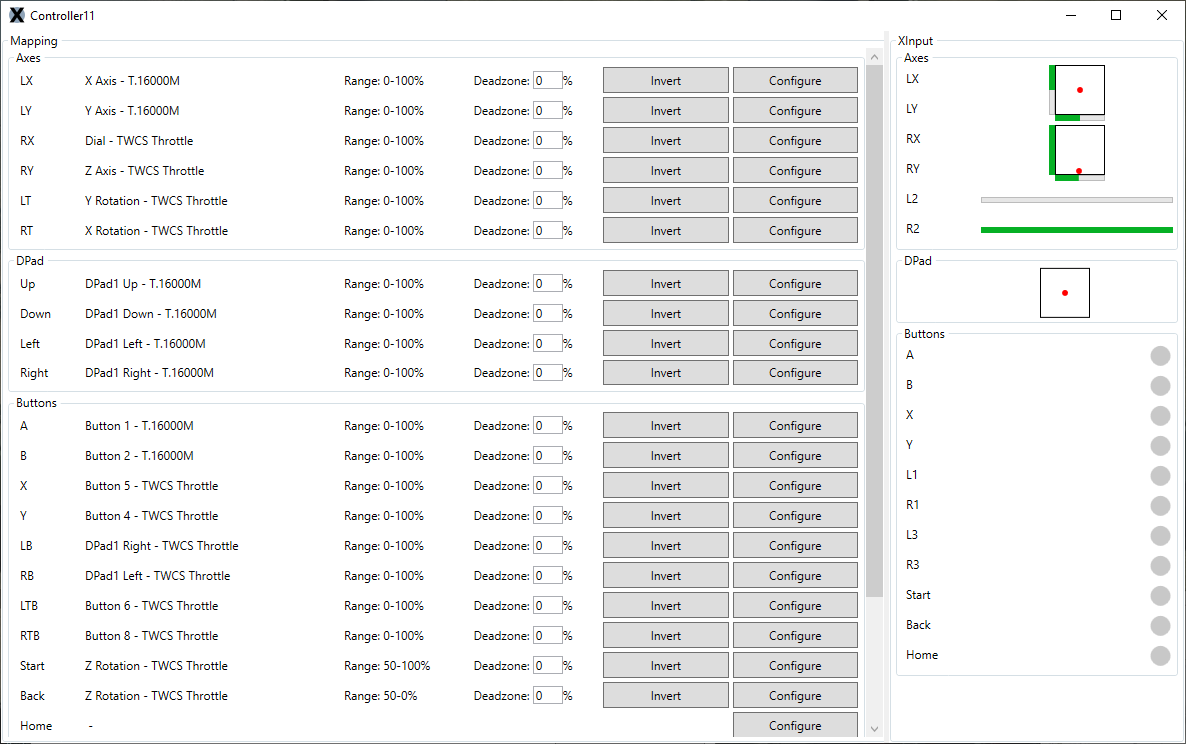Image resolution: width=1186 pixels, height=744 pixels.
Task: Click the A button deadzone field
Action: tap(547, 426)
